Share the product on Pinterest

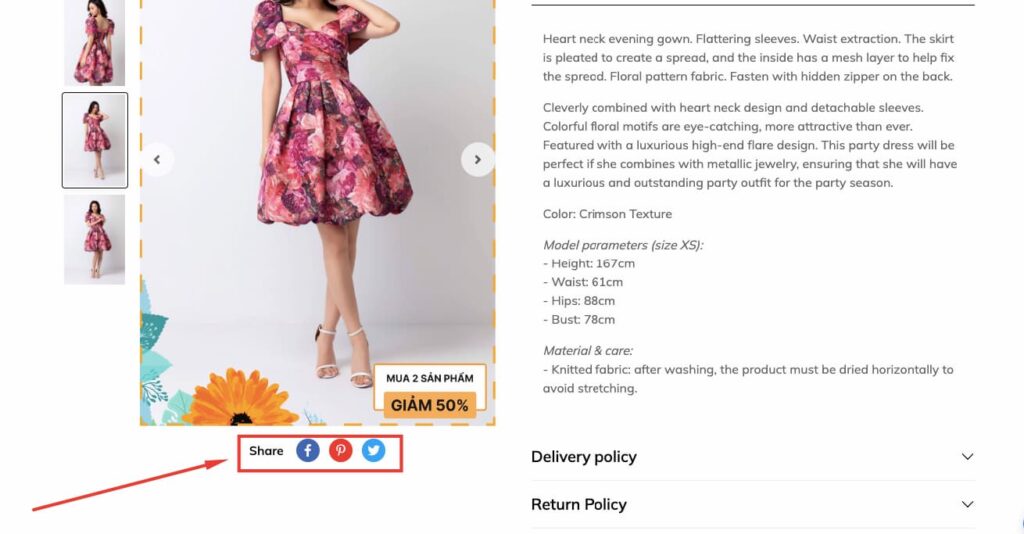340,450
